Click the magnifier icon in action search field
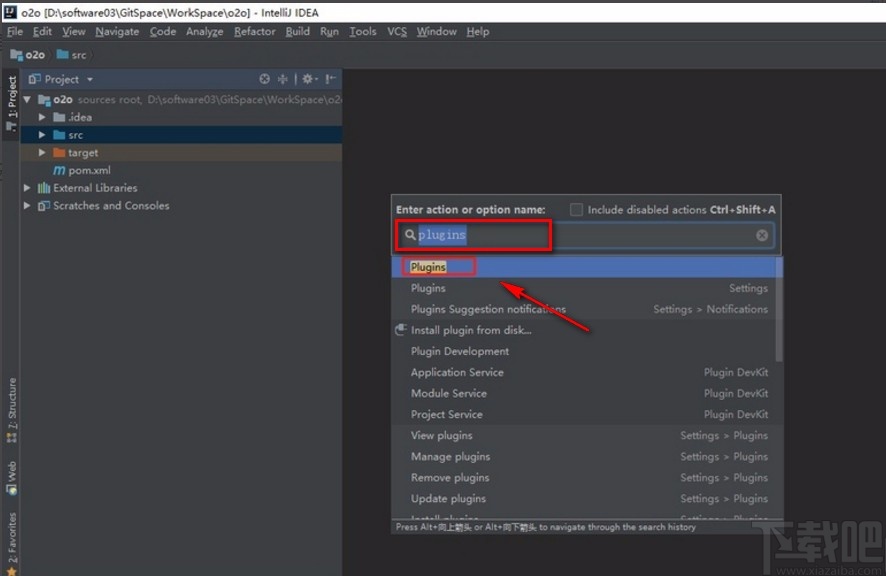 coord(410,235)
